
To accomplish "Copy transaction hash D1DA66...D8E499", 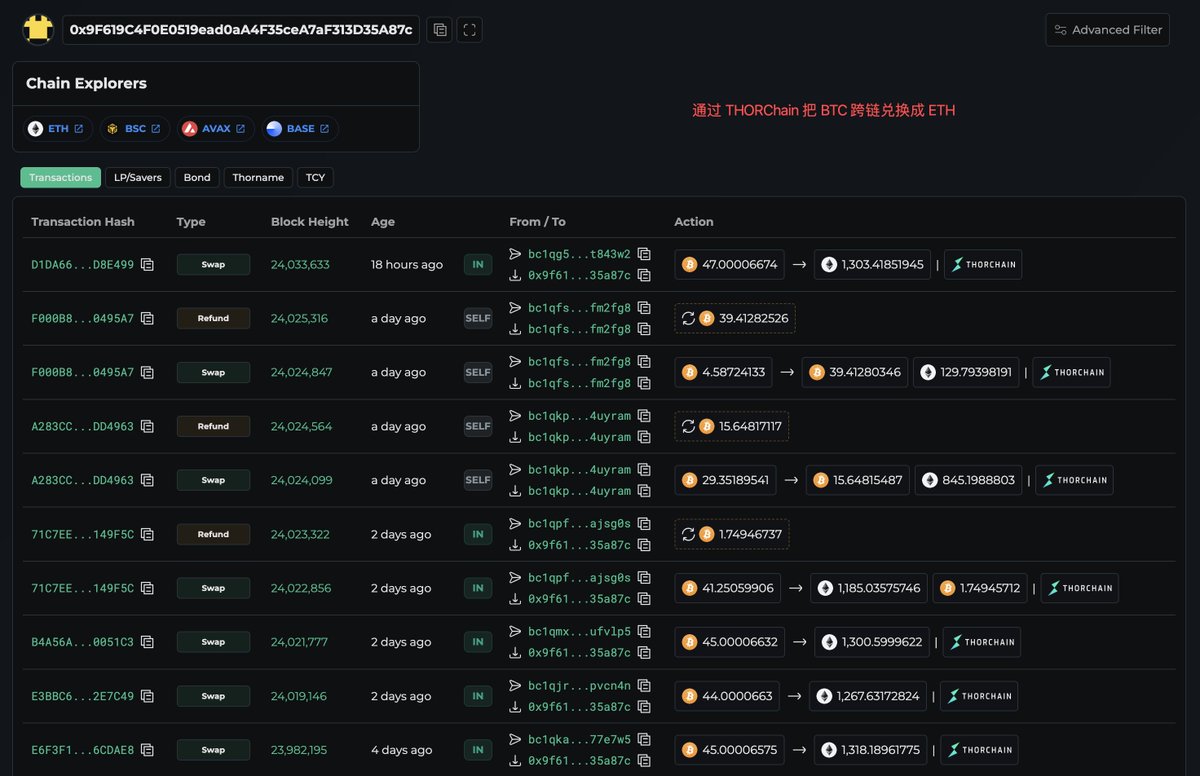I will coord(147,265).
